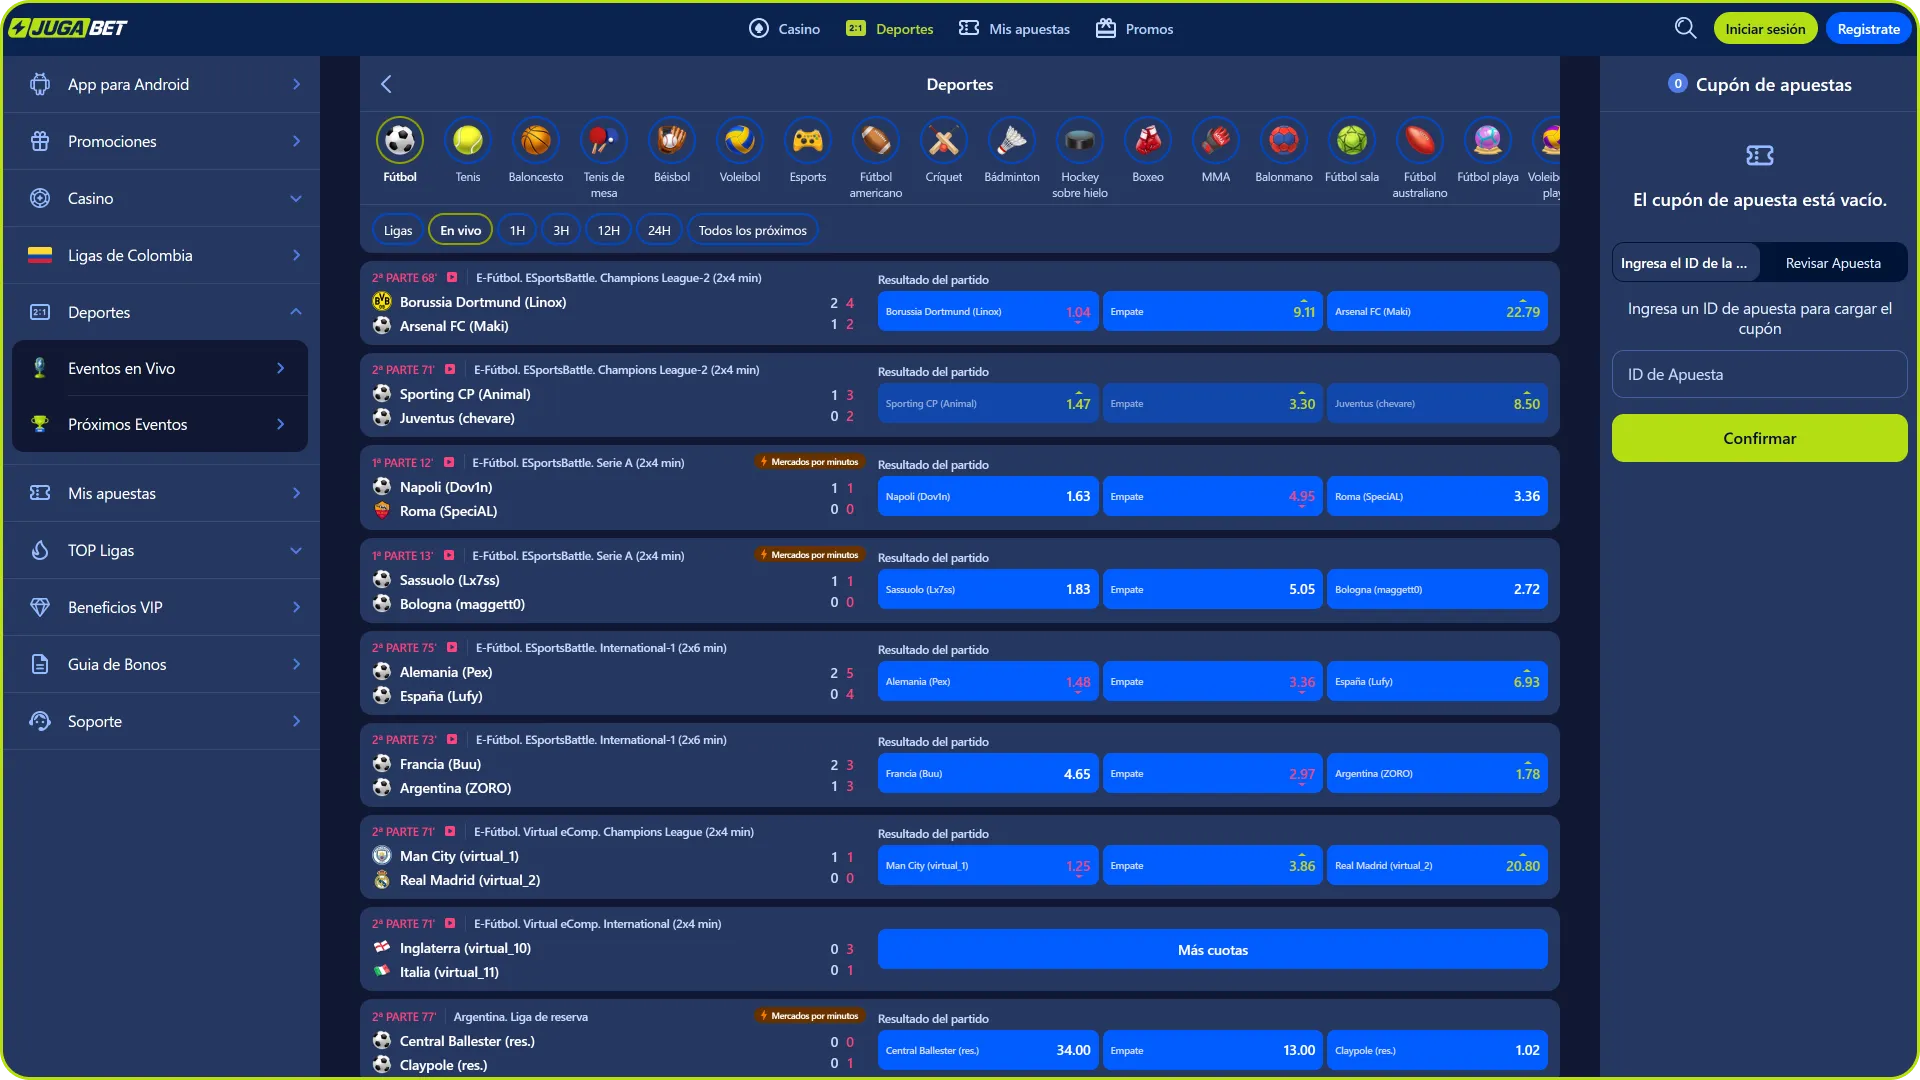Open live stream icon for Borussia Dortmund match
This screenshot has height=1080, width=1920.
452,278
